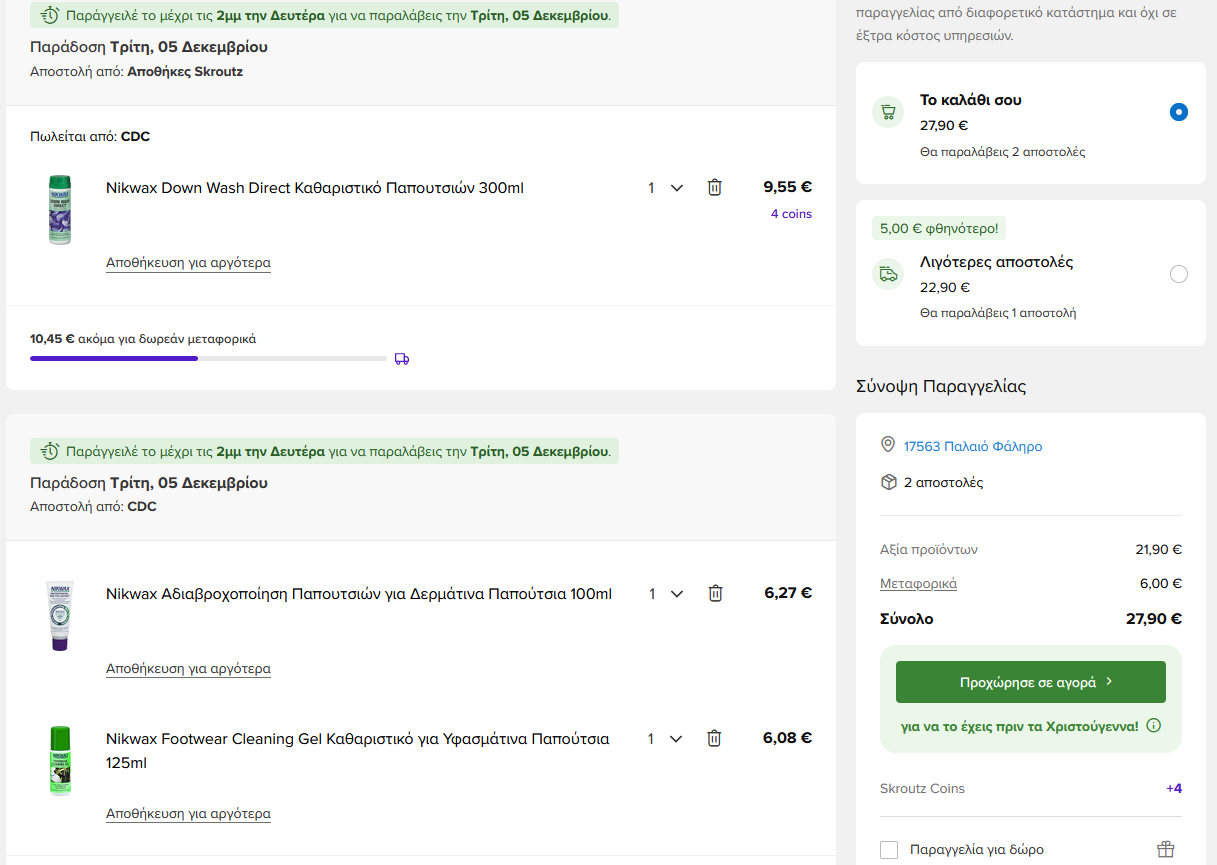
Task: Click the Μεταφορικά shipping cost link
Action: (x=918, y=584)
